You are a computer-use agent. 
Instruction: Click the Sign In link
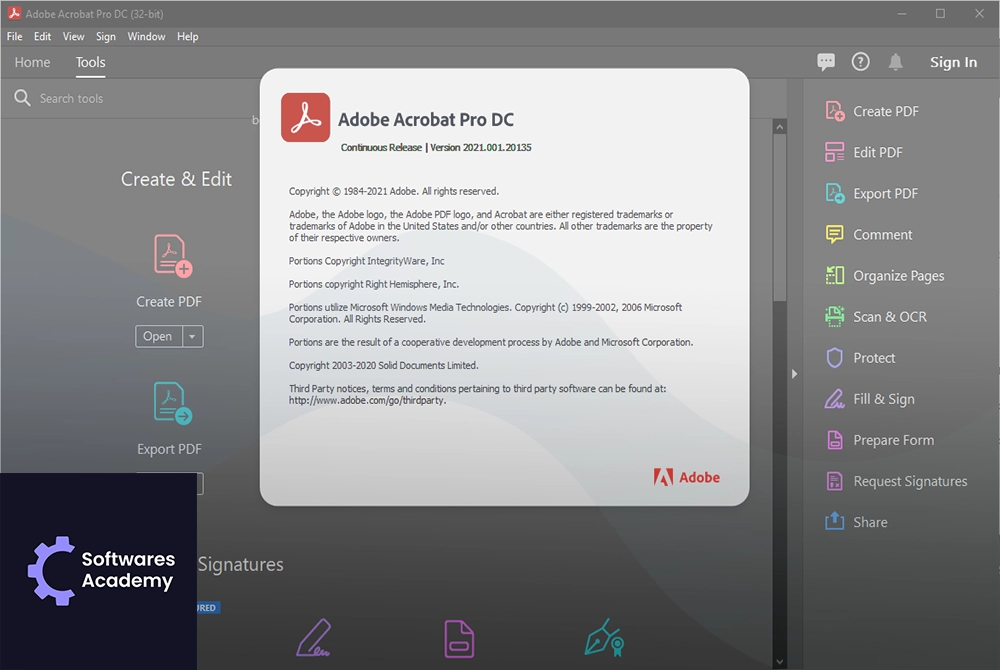point(953,62)
